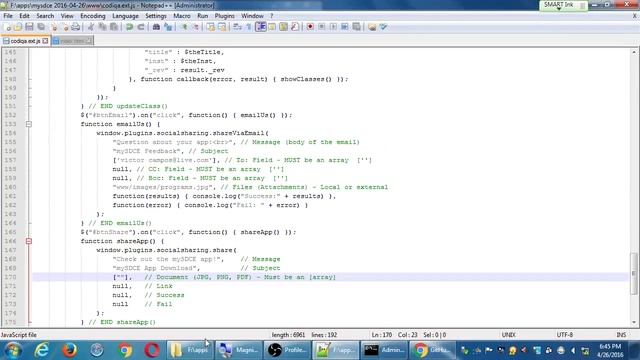This screenshot has height=360, width=640.
Task: Toggle show all characters
Action: 248,27
